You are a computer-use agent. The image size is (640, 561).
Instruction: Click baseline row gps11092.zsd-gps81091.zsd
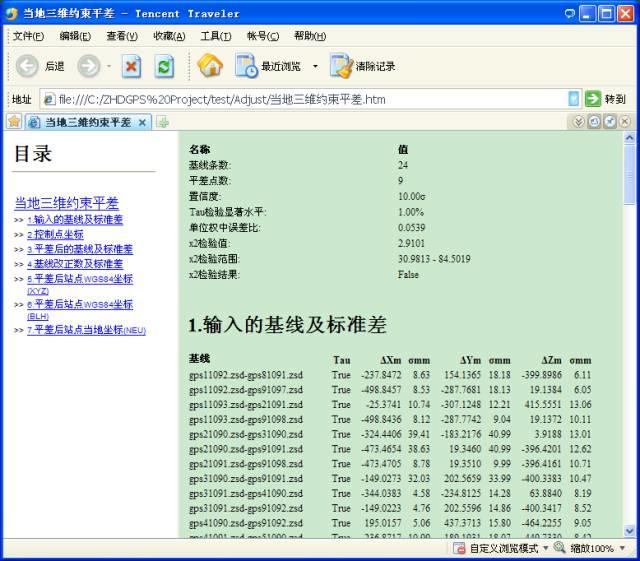point(390,375)
